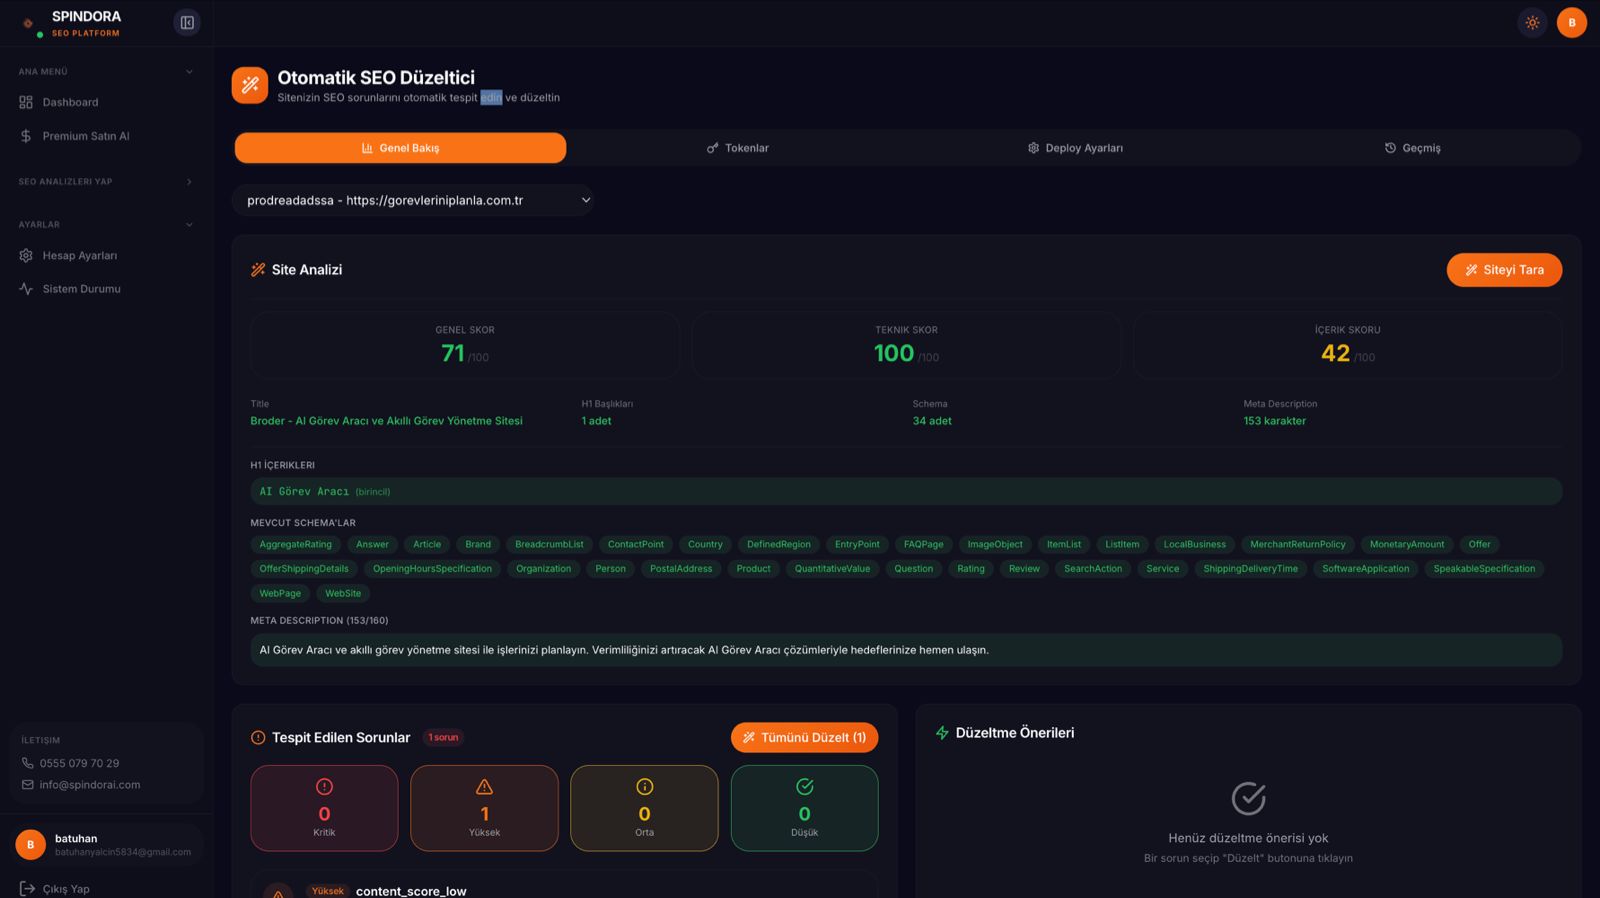Switch to the Tokenlar tab
The image size is (1600, 898).
(x=737, y=148)
